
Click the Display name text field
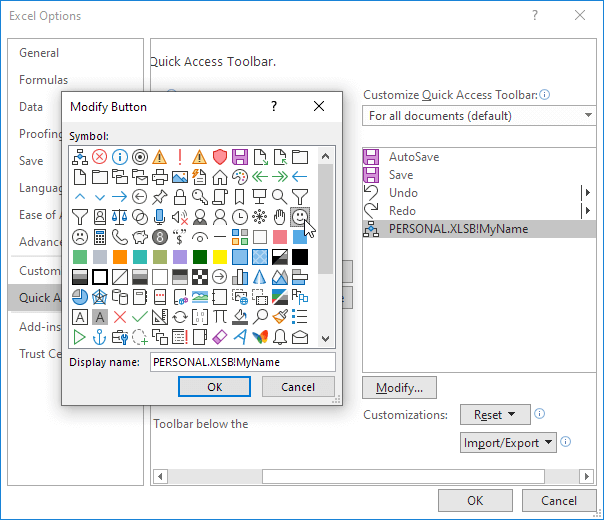pos(242,362)
